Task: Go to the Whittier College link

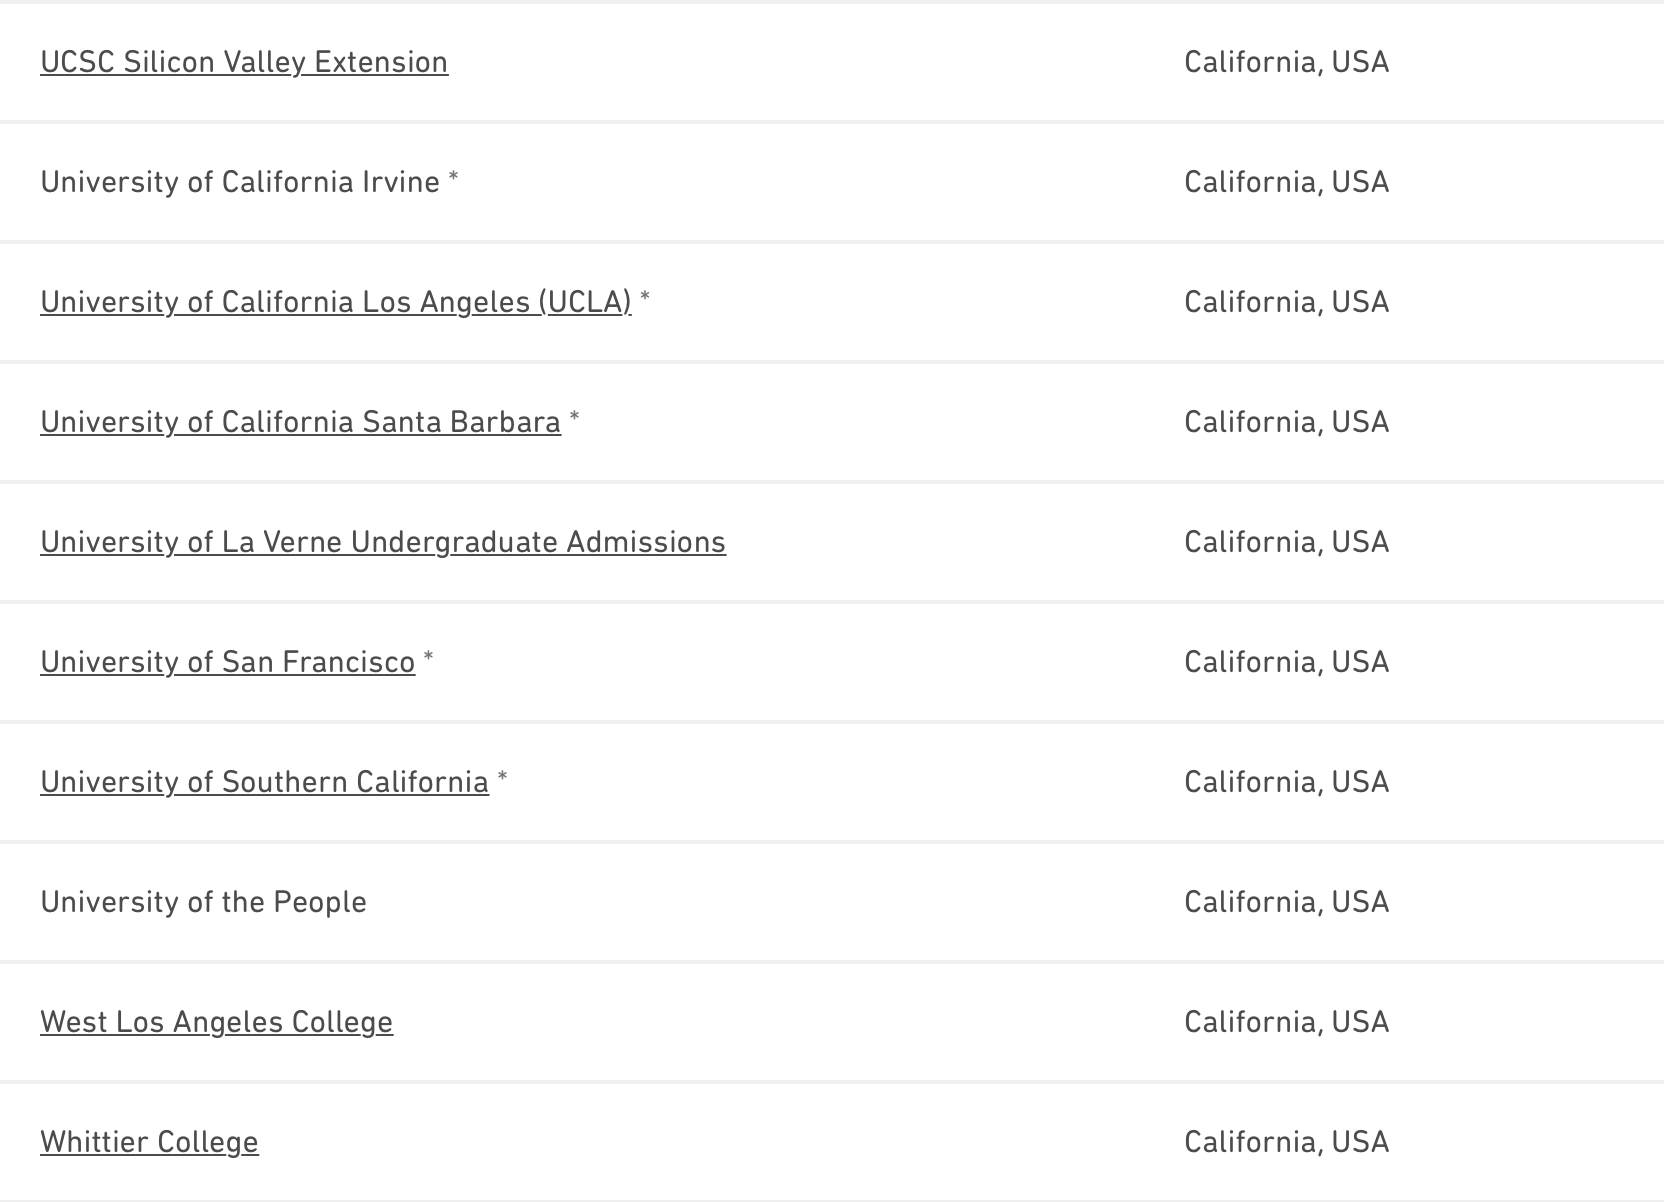Action: [x=149, y=1142]
